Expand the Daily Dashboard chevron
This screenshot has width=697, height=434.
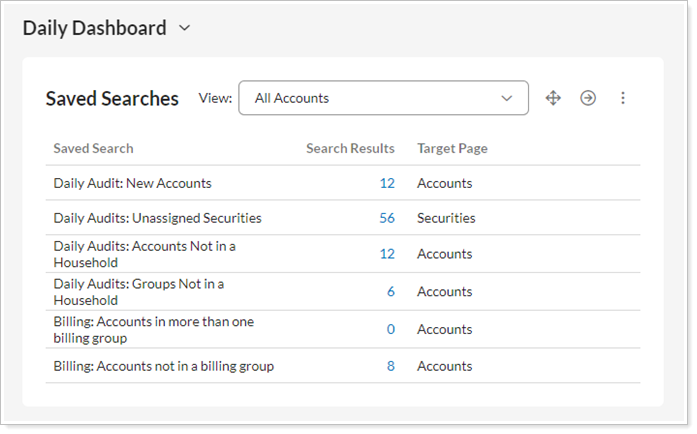click(x=184, y=29)
